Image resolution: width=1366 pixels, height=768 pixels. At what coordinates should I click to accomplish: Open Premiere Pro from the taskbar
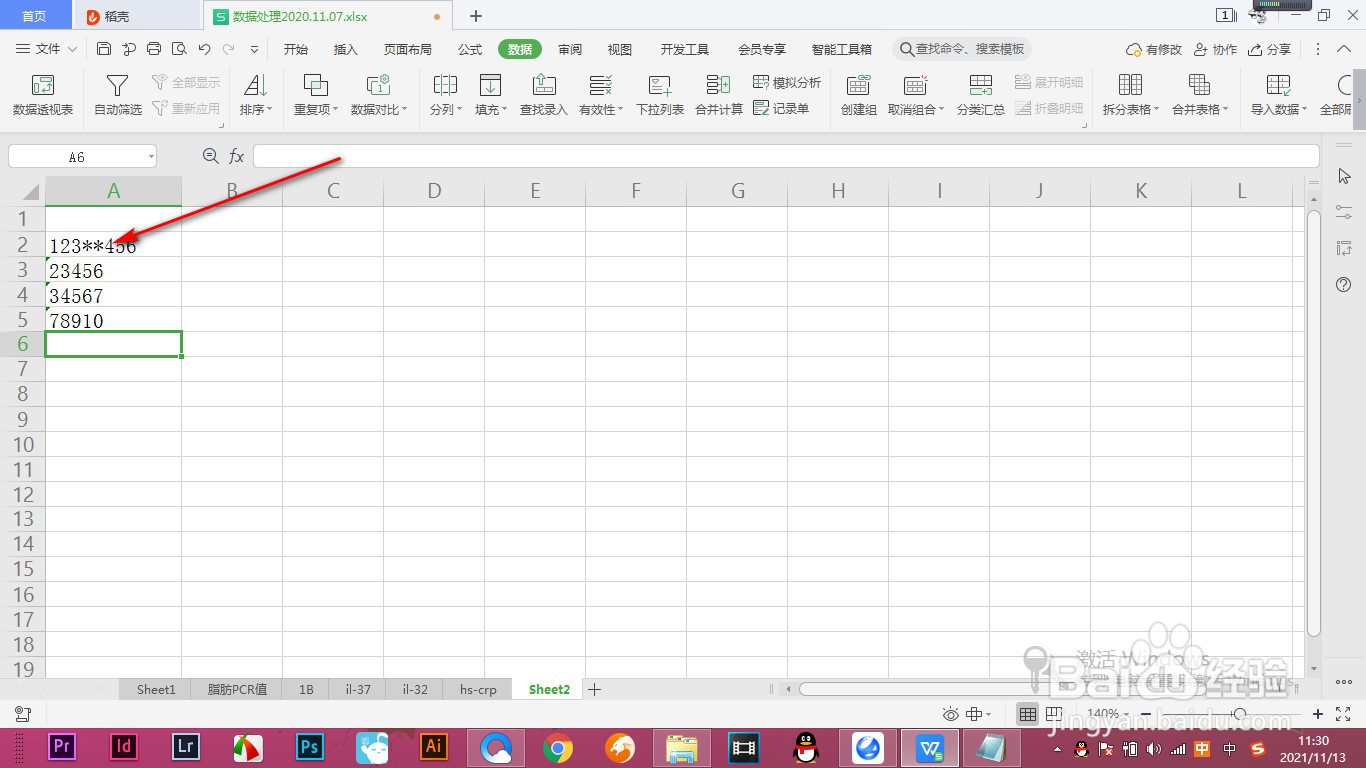62,747
